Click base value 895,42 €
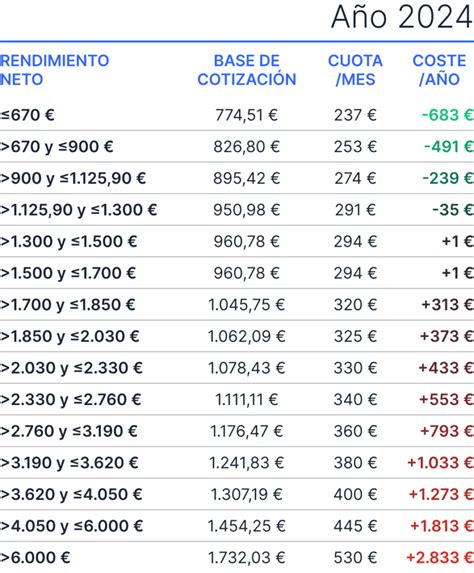 [247, 178]
